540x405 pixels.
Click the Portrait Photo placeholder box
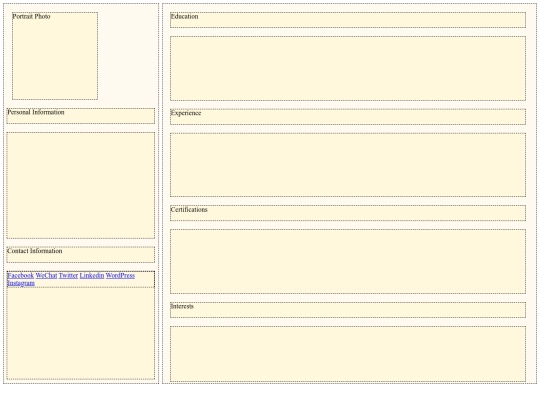point(55,56)
